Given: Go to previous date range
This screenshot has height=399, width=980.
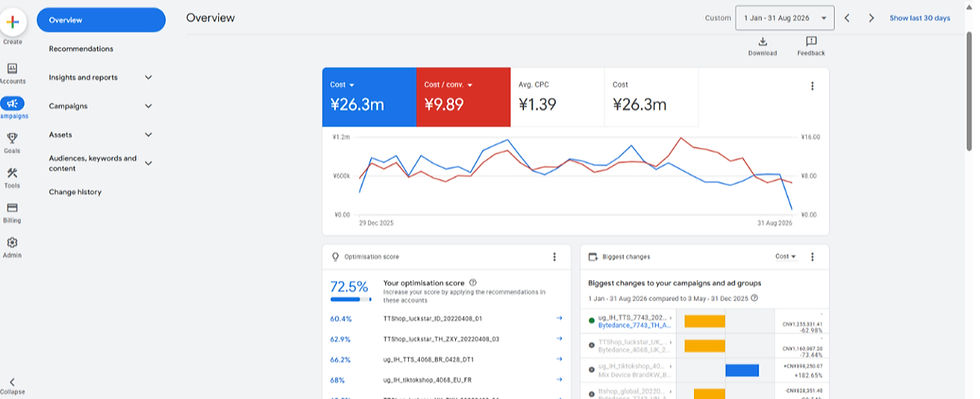Looking at the screenshot, I should pos(848,18).
